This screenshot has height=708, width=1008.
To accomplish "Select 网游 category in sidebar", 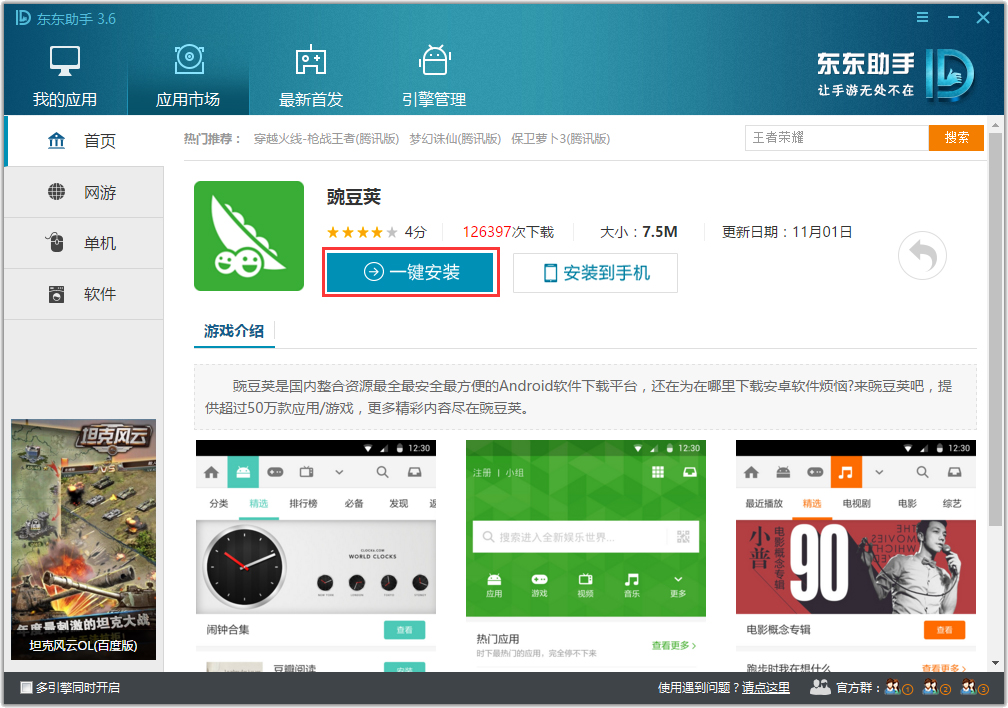I will 84,192.
